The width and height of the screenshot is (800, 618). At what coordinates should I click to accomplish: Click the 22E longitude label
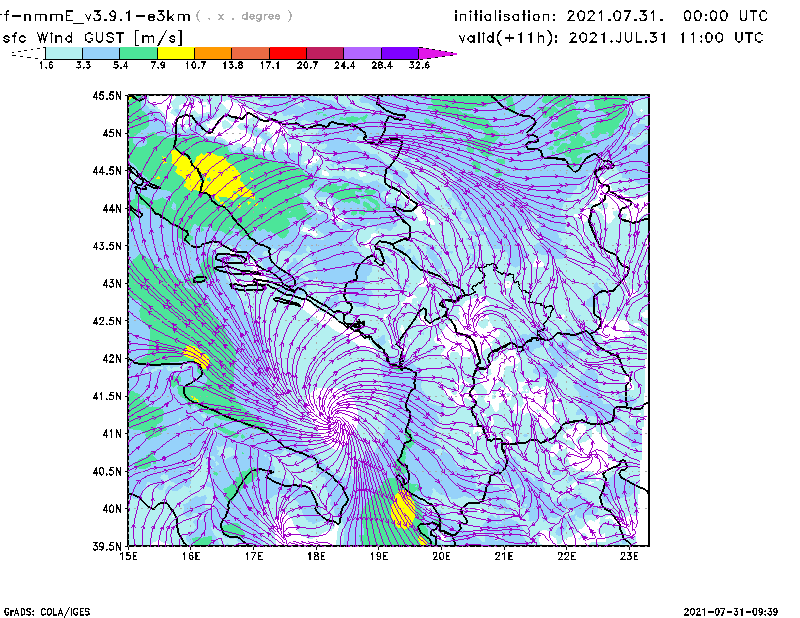click(567, 556)
